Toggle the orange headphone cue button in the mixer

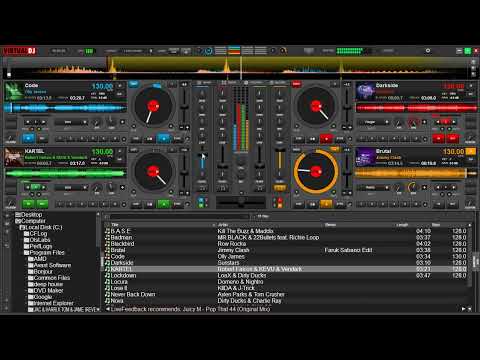tap(280, 188)
